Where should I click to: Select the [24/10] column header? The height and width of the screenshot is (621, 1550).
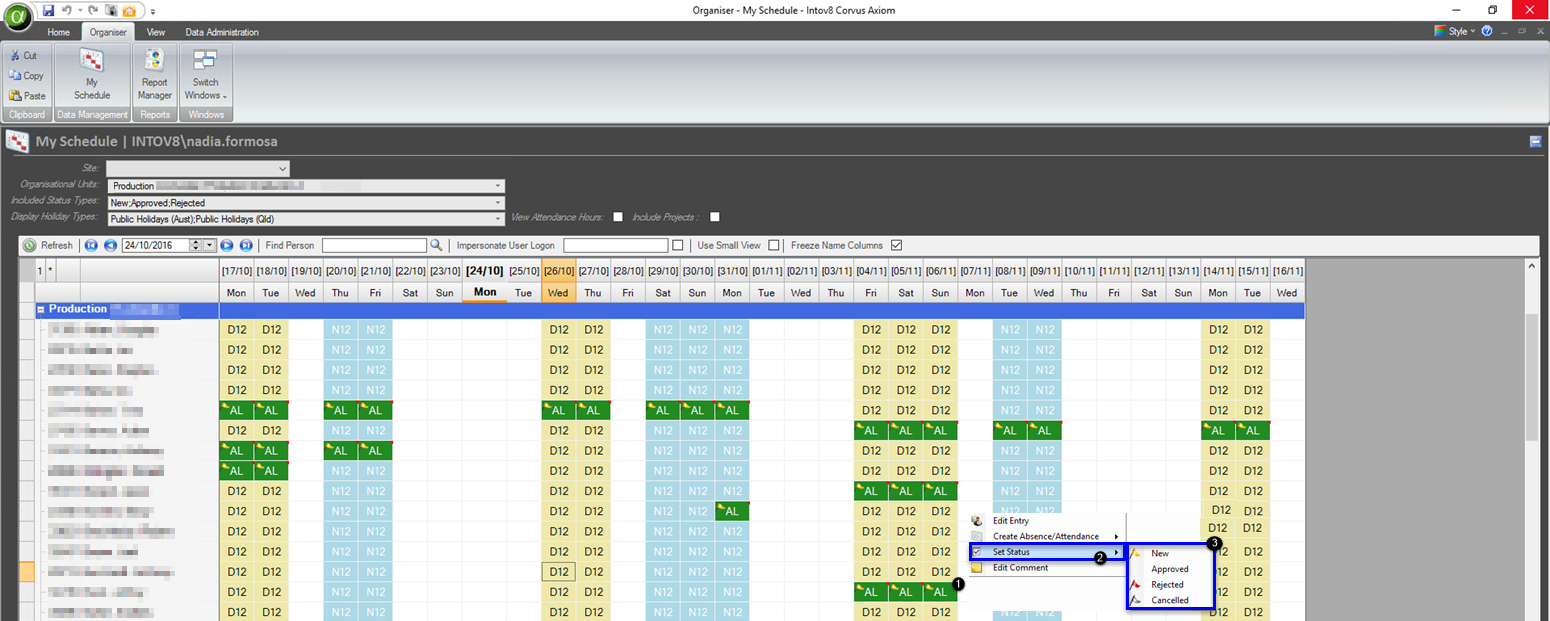tap(485, 271)
